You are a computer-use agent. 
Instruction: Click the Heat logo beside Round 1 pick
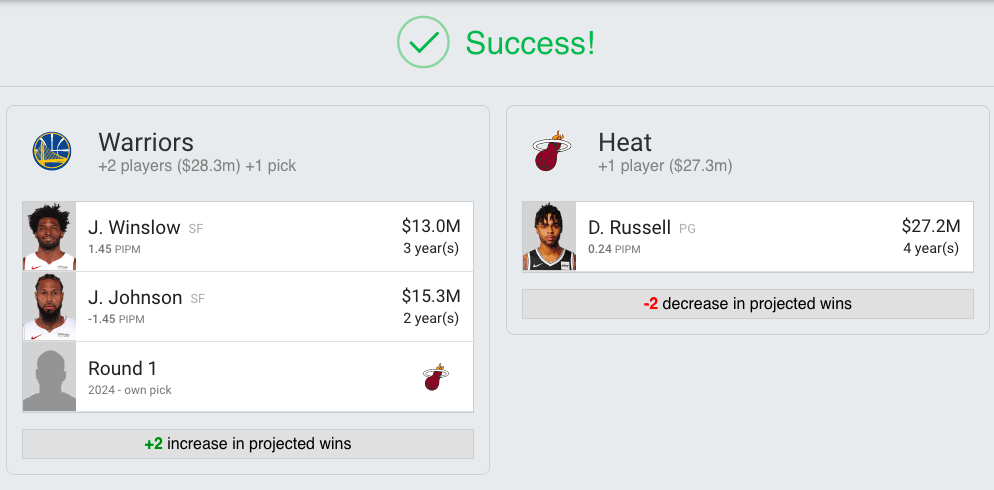click(435, 377)
